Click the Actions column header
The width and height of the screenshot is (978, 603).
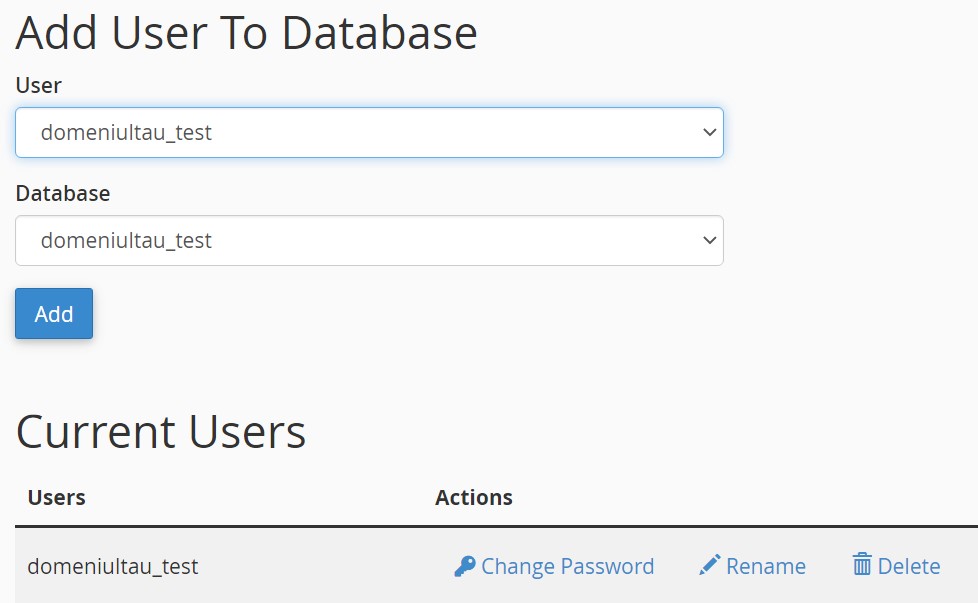click(474, 498)
